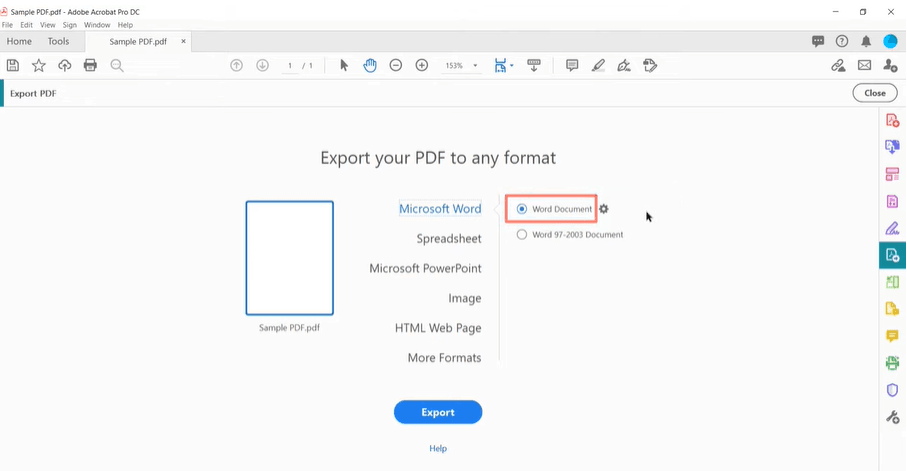Activate the Selection arrow tool

pos(344,65)
